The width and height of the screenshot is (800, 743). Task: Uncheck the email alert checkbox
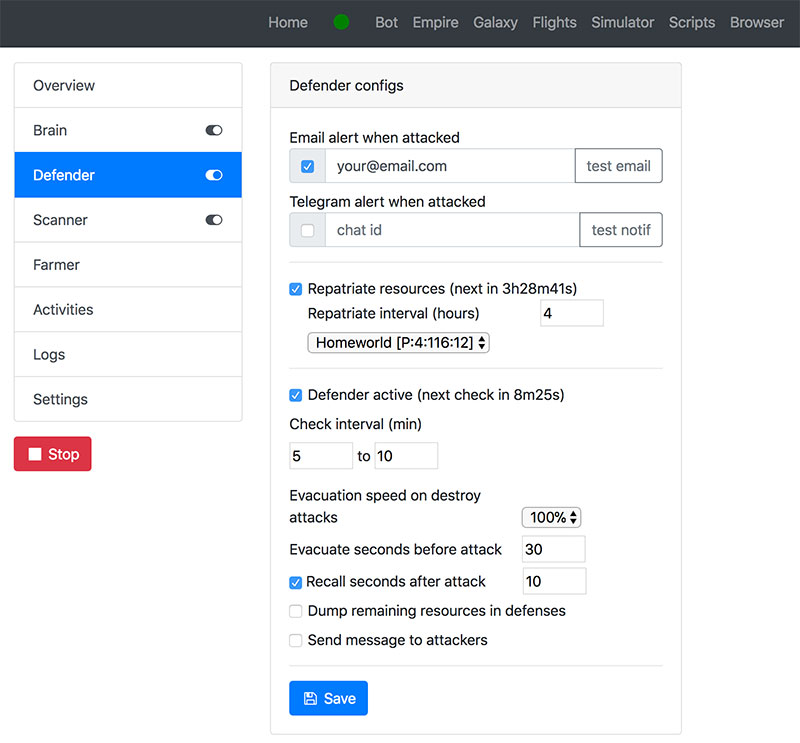307,166
